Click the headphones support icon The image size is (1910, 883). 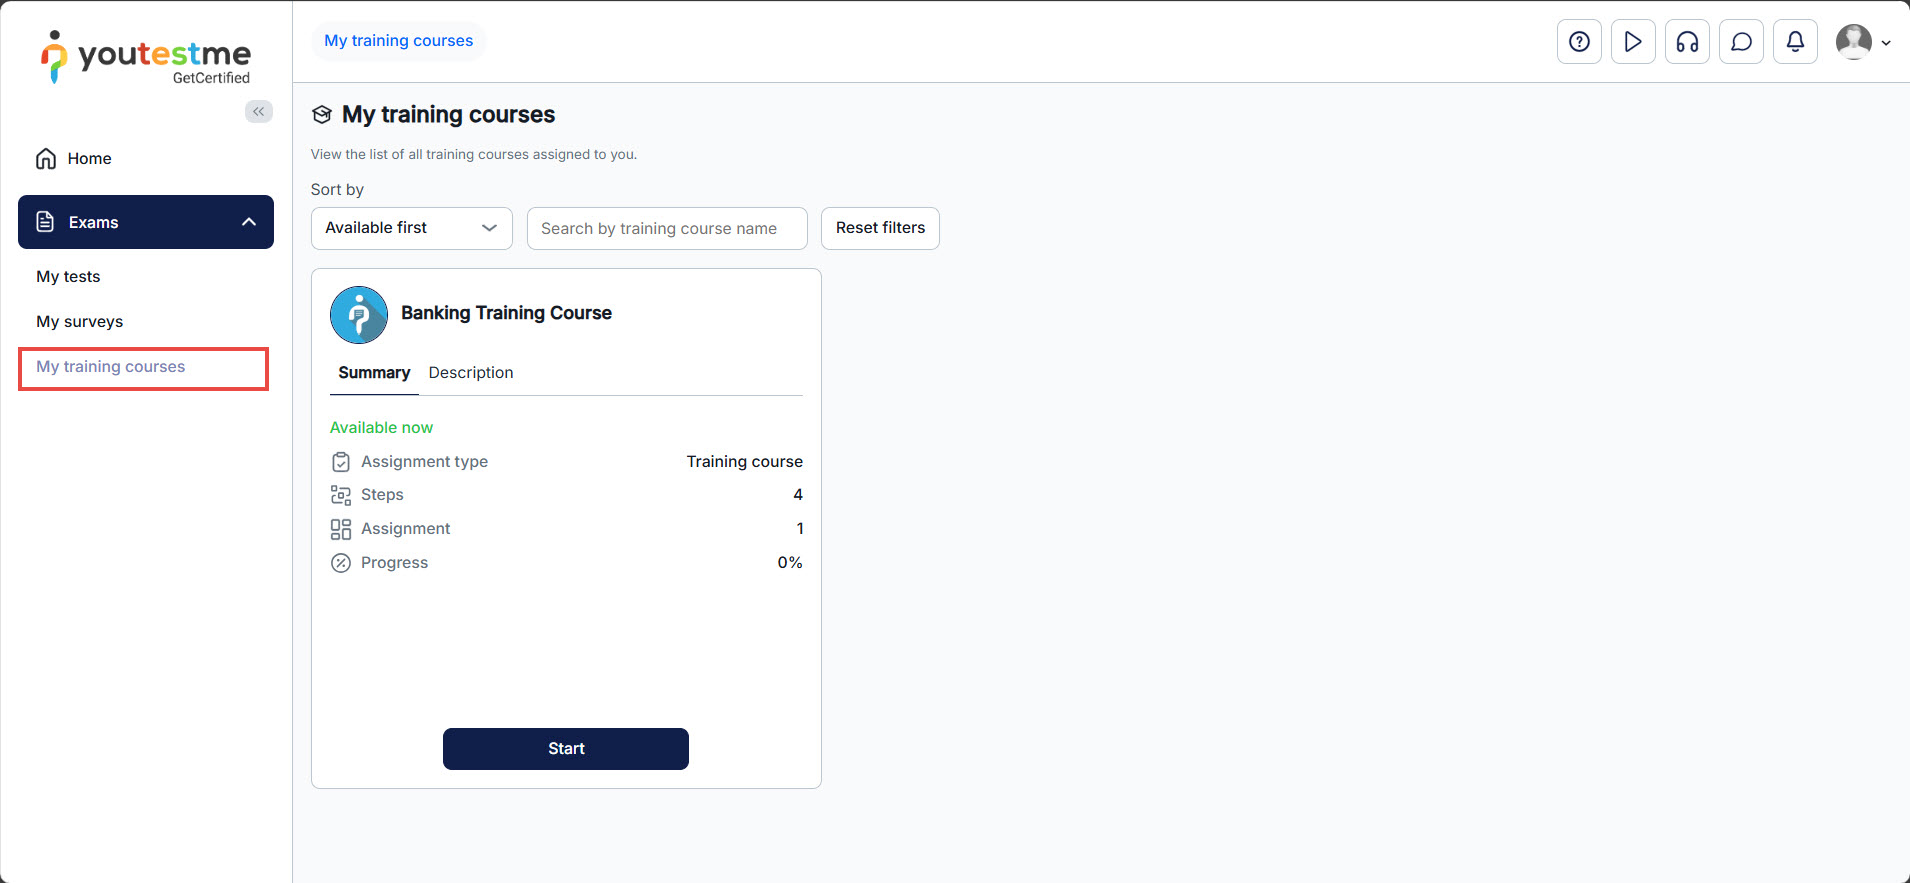(x=1687, y=42)
